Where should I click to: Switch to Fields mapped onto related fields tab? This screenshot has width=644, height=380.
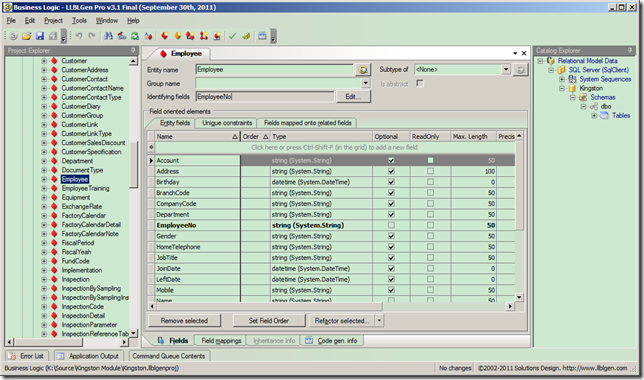(x=308, y=123)
